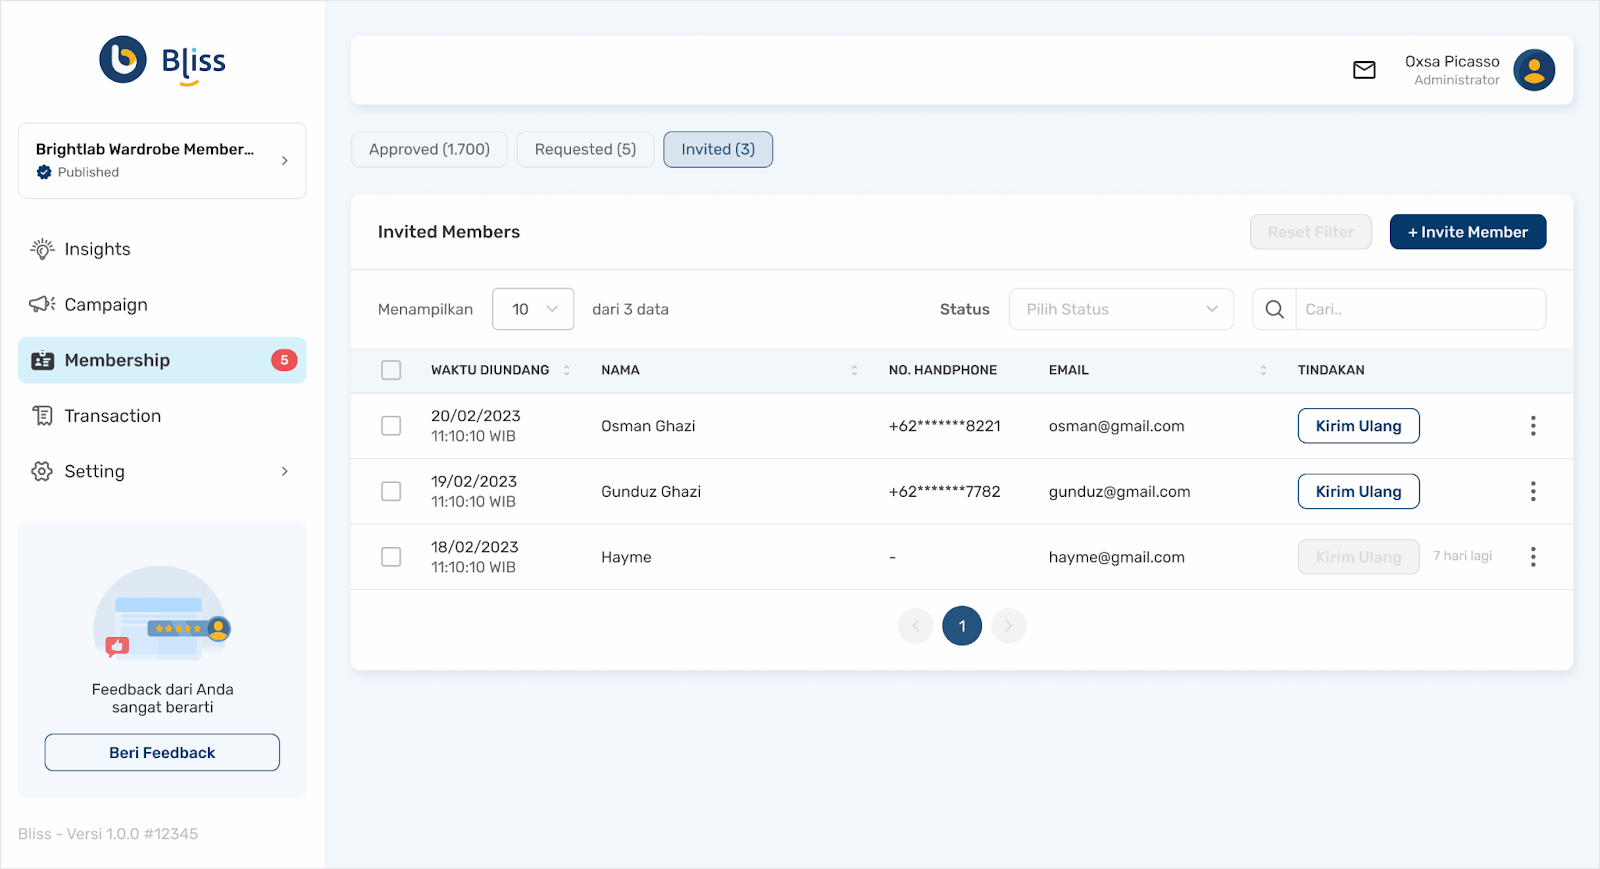This screenshot has height=869, width=1600.
Task: Open Membership in the sidebar
Action: (162, 360)
